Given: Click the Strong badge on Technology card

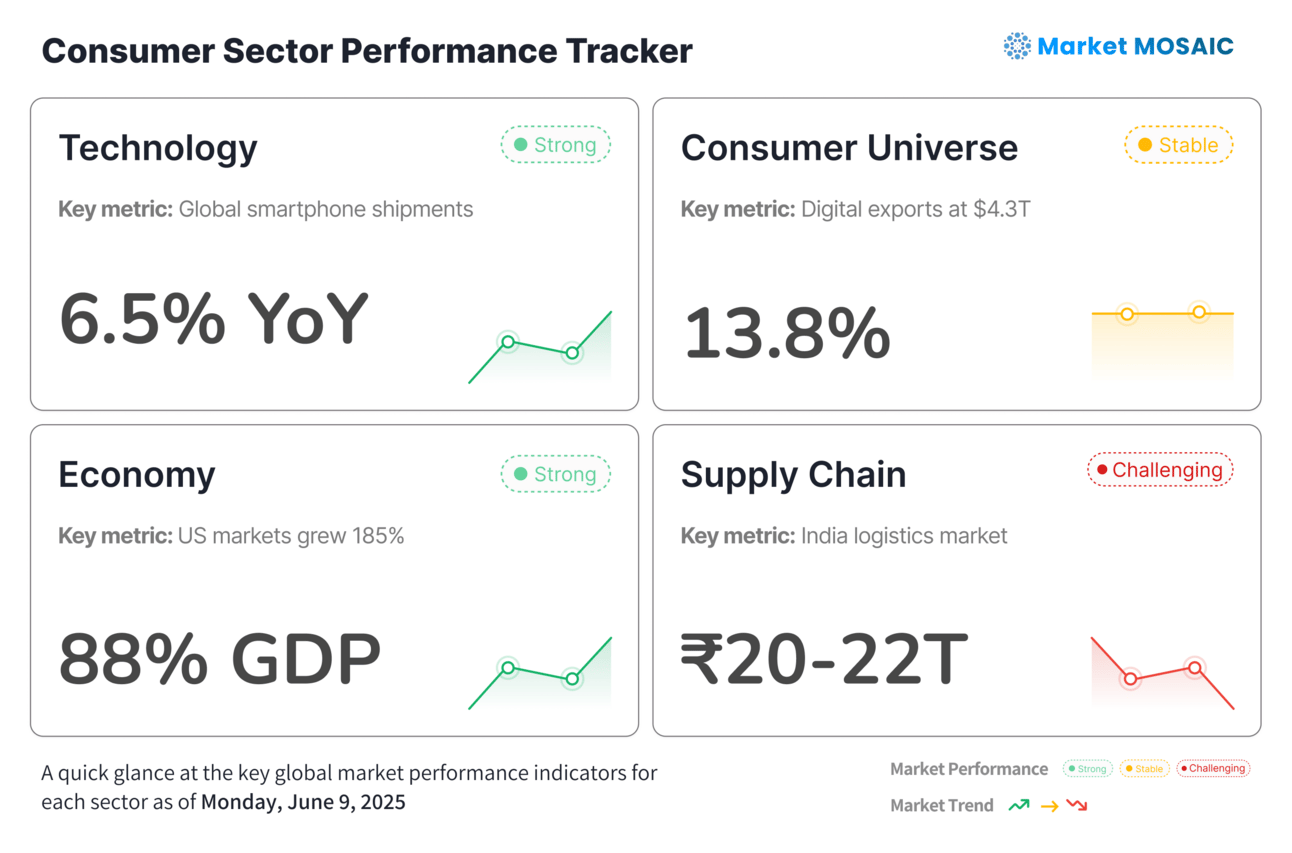Looking at the screenshot, I should tap(555, 145).
